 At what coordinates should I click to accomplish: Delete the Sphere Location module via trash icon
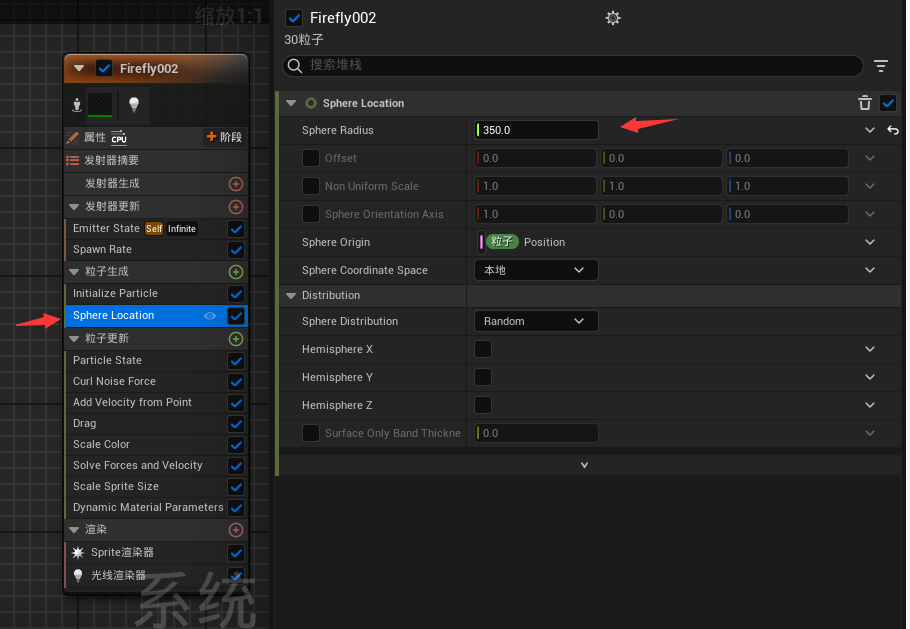coord(865,103)
